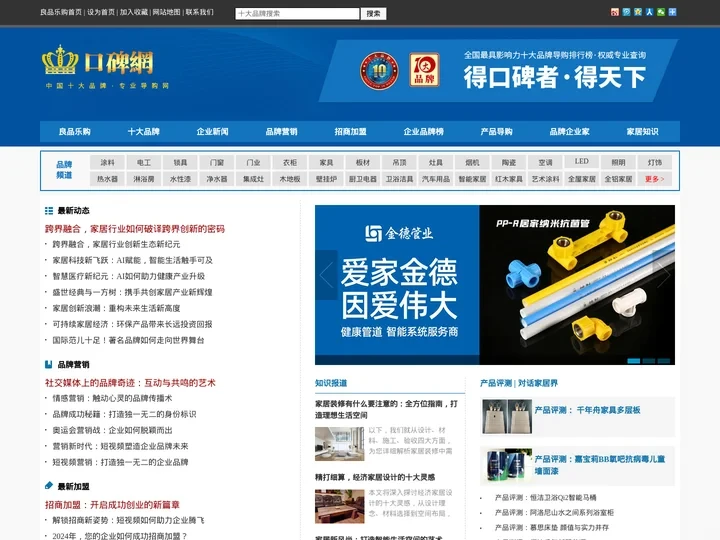Focus the 十大品牌搜索 search field
The width and height of the screenshot is (720, 540).
(x=297, y=14)
